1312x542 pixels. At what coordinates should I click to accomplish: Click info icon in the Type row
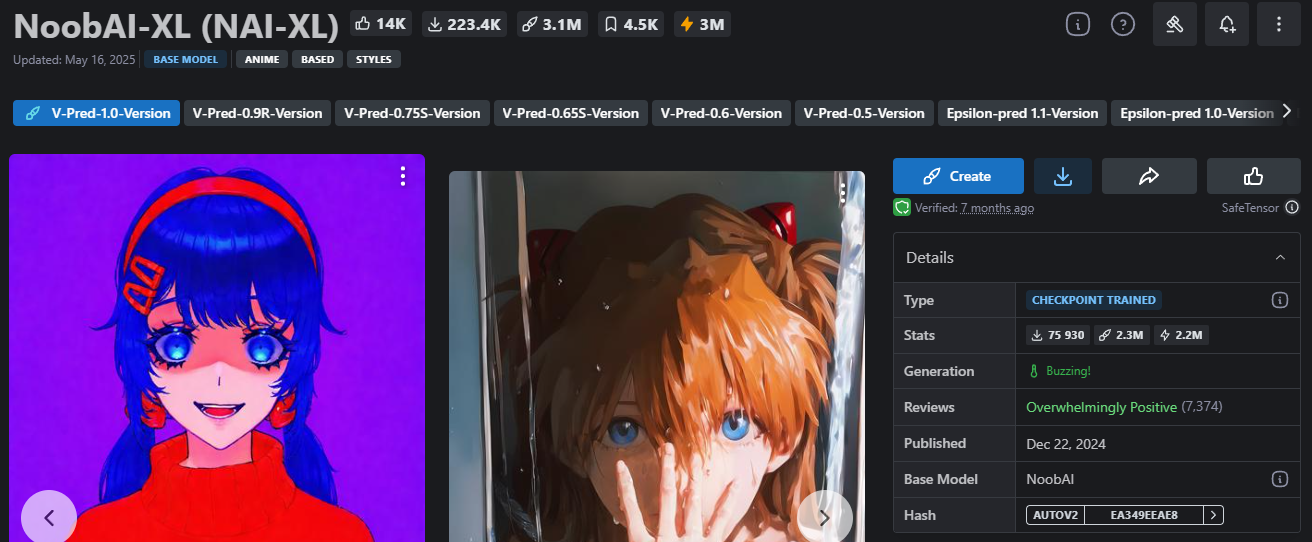(1279, 300)
